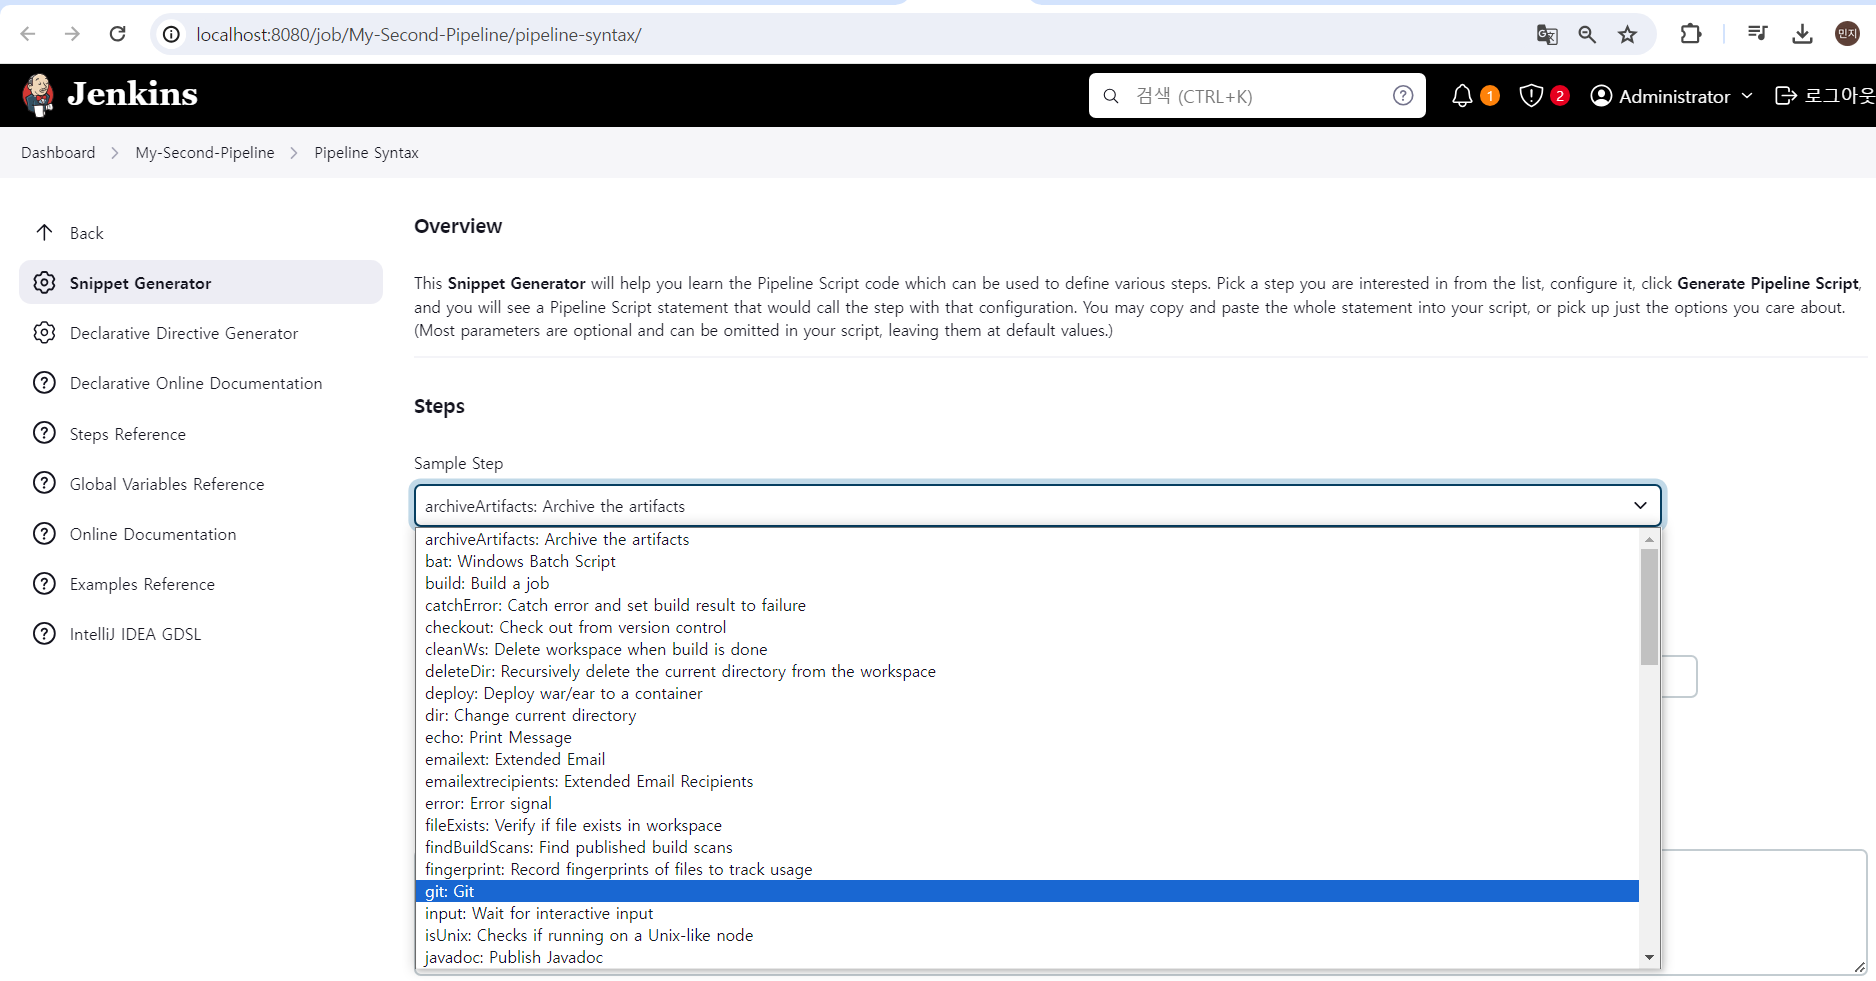Choose 'fileExists: Verify if file exists in workspace'
Viewport: 1876px width, 981px height.
pyautogui.click(x=1027, y=825)
